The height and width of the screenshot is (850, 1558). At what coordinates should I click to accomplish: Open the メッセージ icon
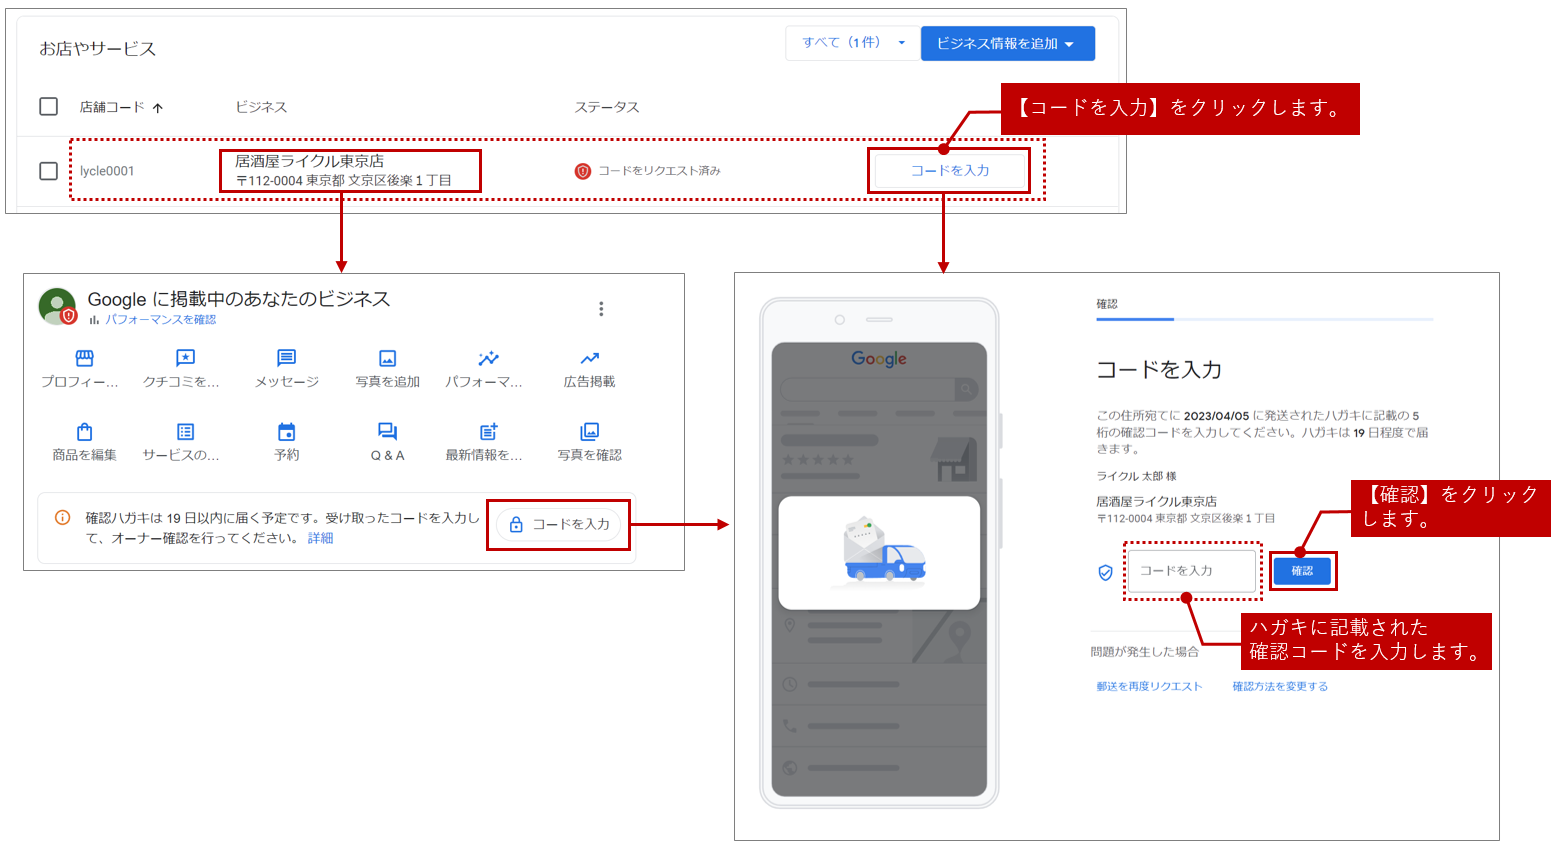[x=286, y=358]
